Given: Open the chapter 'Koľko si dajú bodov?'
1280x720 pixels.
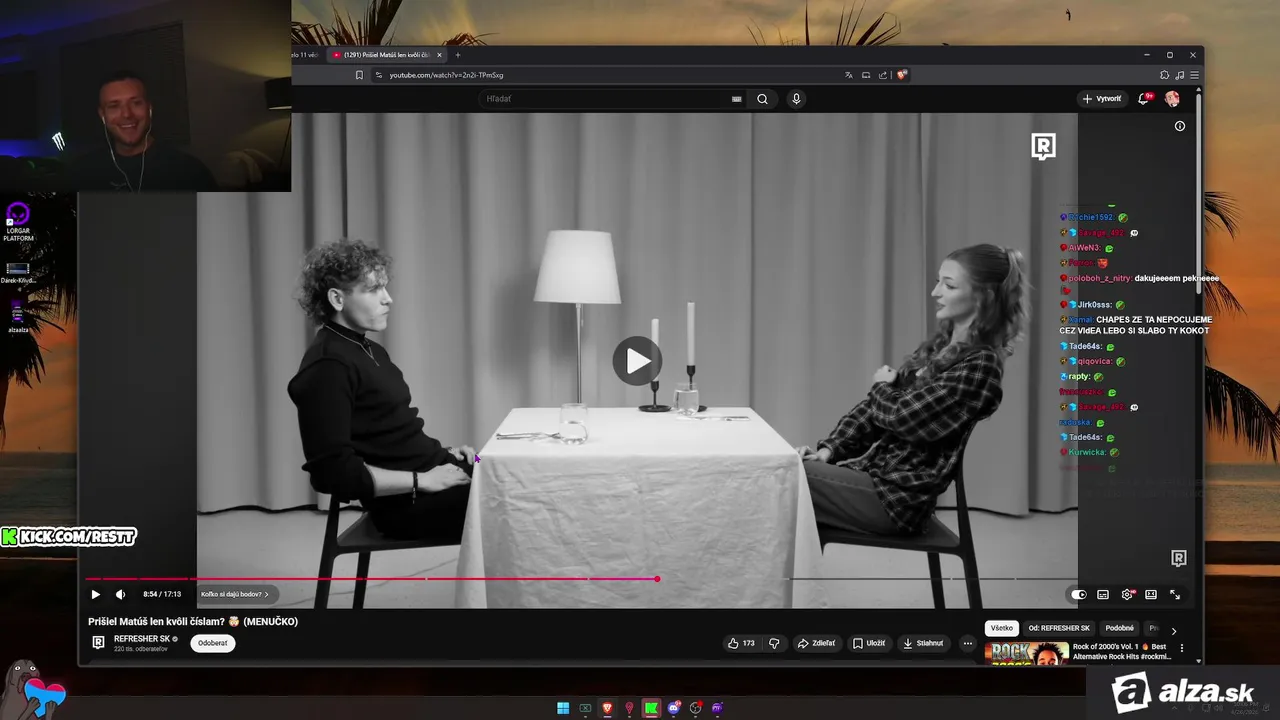Looking at the screenshot, I should tap(234, 594).
